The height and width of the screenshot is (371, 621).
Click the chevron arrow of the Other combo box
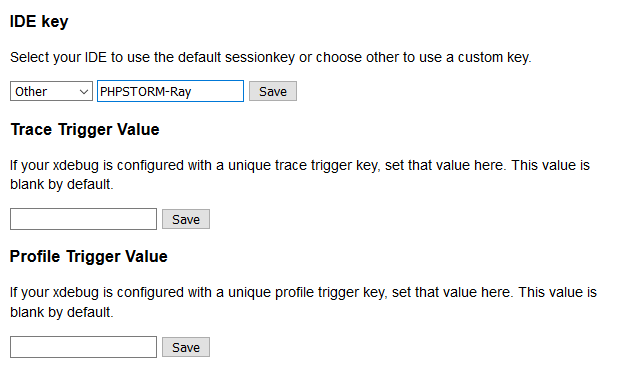click(x=84, y=92)
